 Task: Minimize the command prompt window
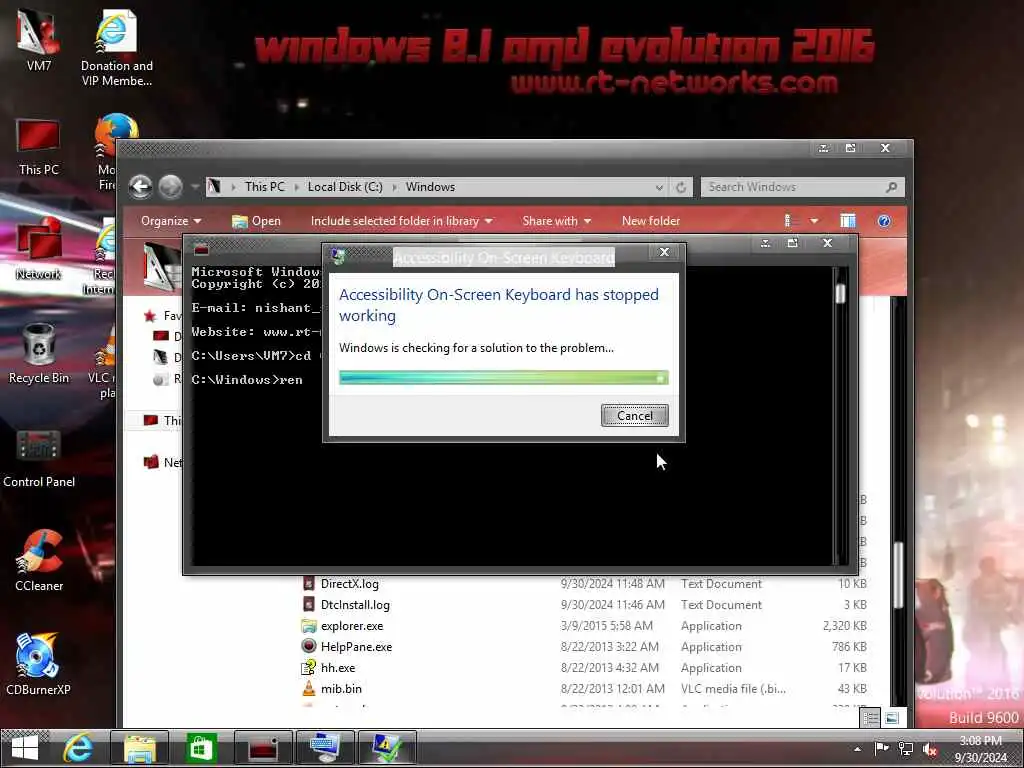click(765, 243)
